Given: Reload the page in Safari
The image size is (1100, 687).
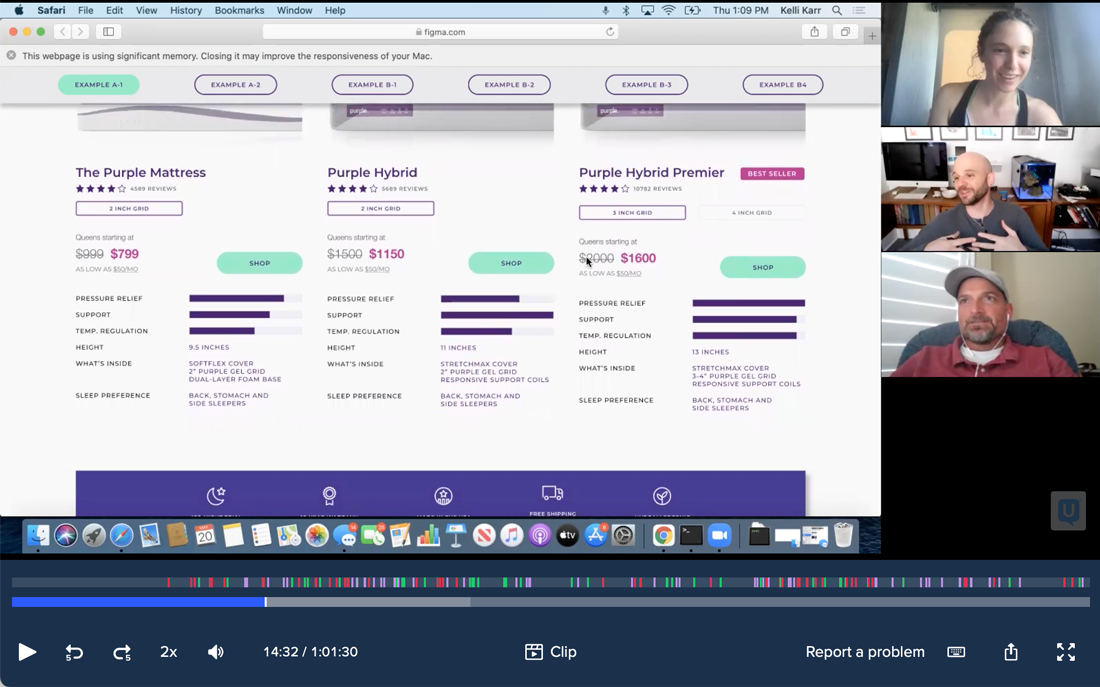Looking at the screenshot, I should point(610,32).
